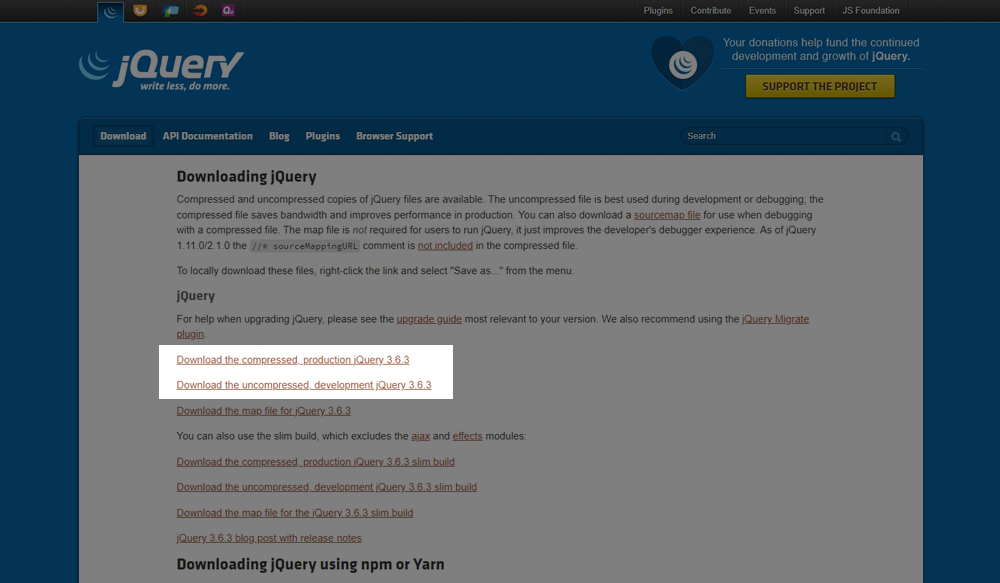Click the 'Downloading jQuery using npm or Yarn' heading
The image size is (1000, 583).
click(310, 565)
